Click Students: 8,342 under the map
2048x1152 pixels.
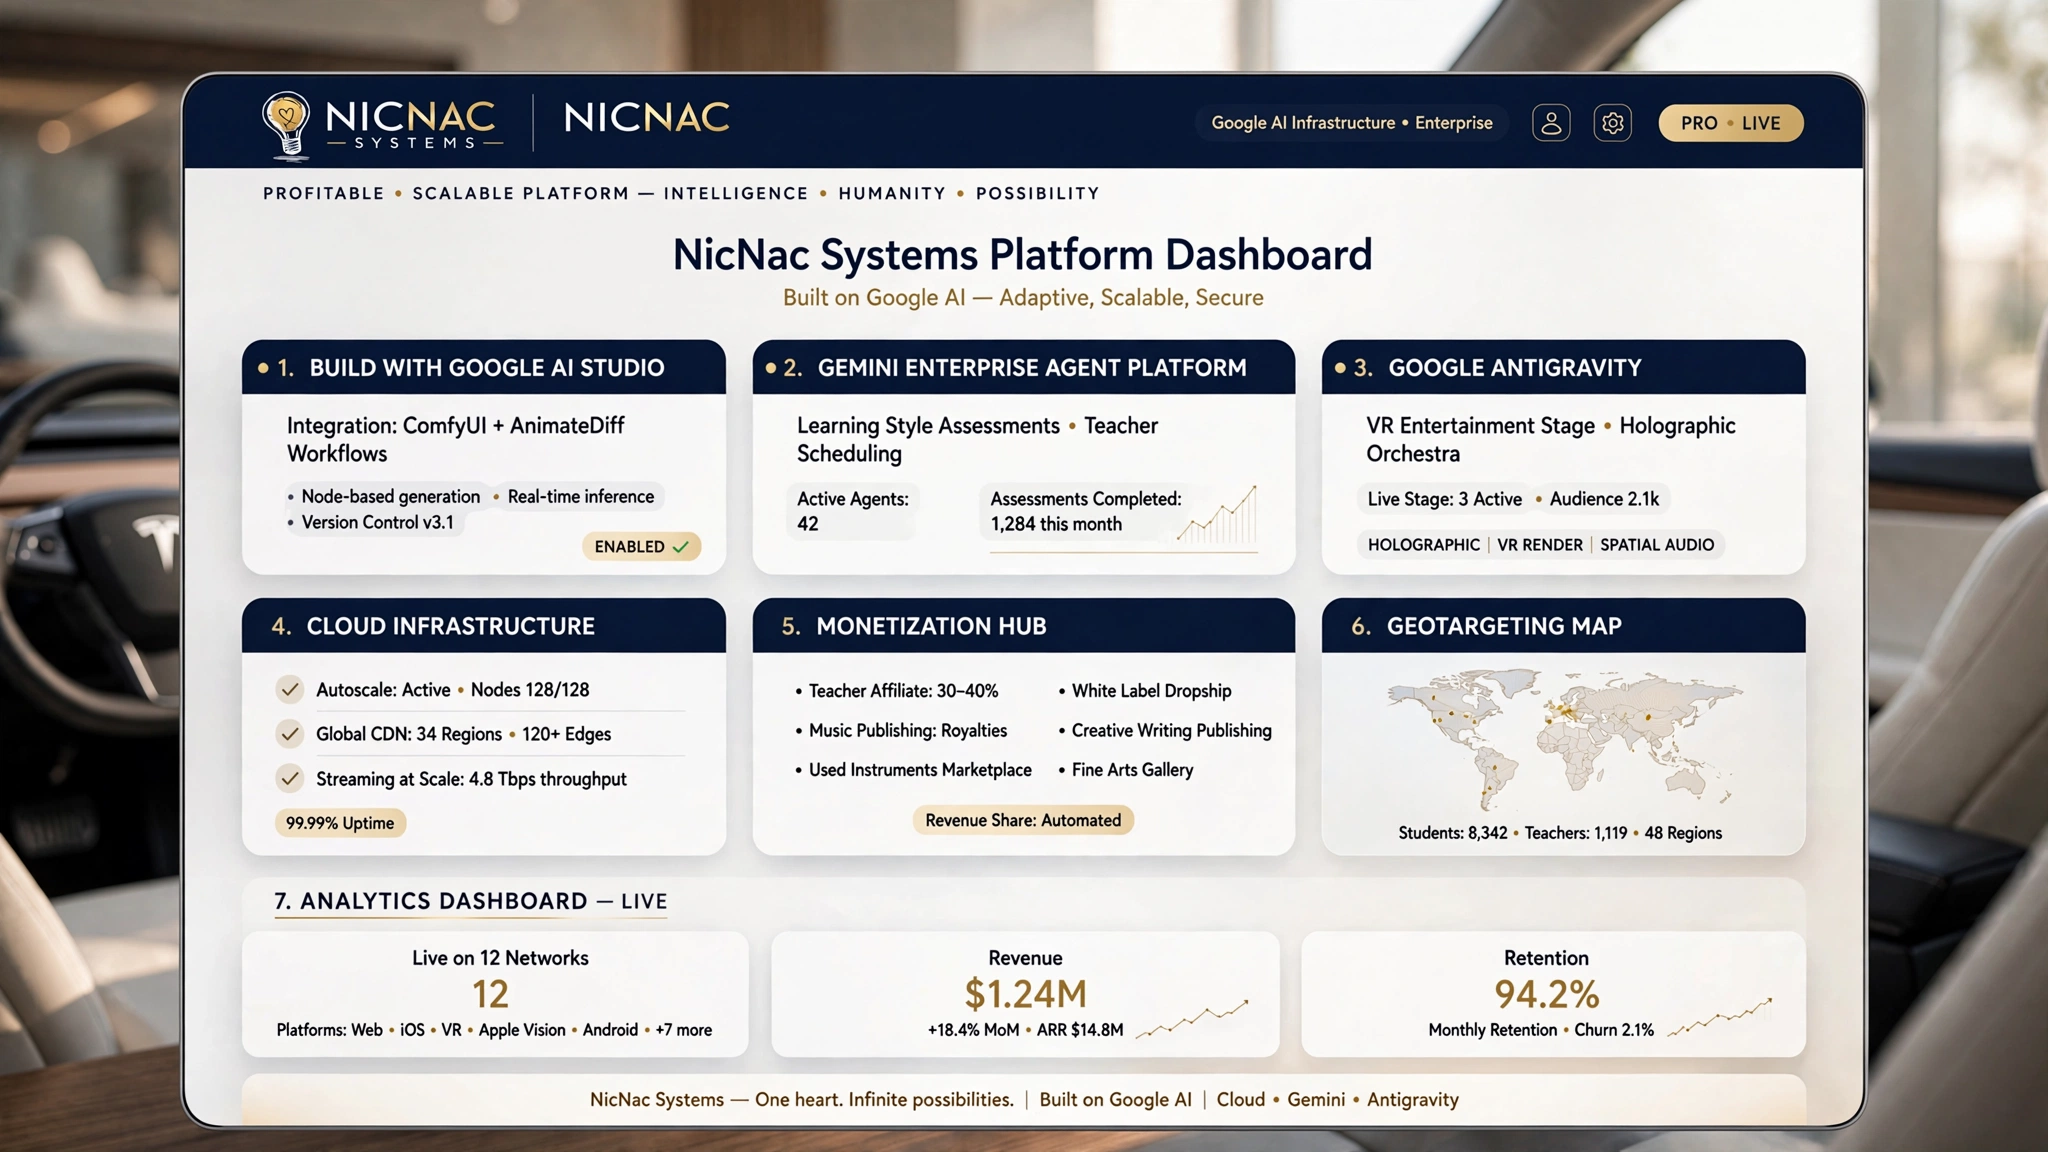(1452, 833)
